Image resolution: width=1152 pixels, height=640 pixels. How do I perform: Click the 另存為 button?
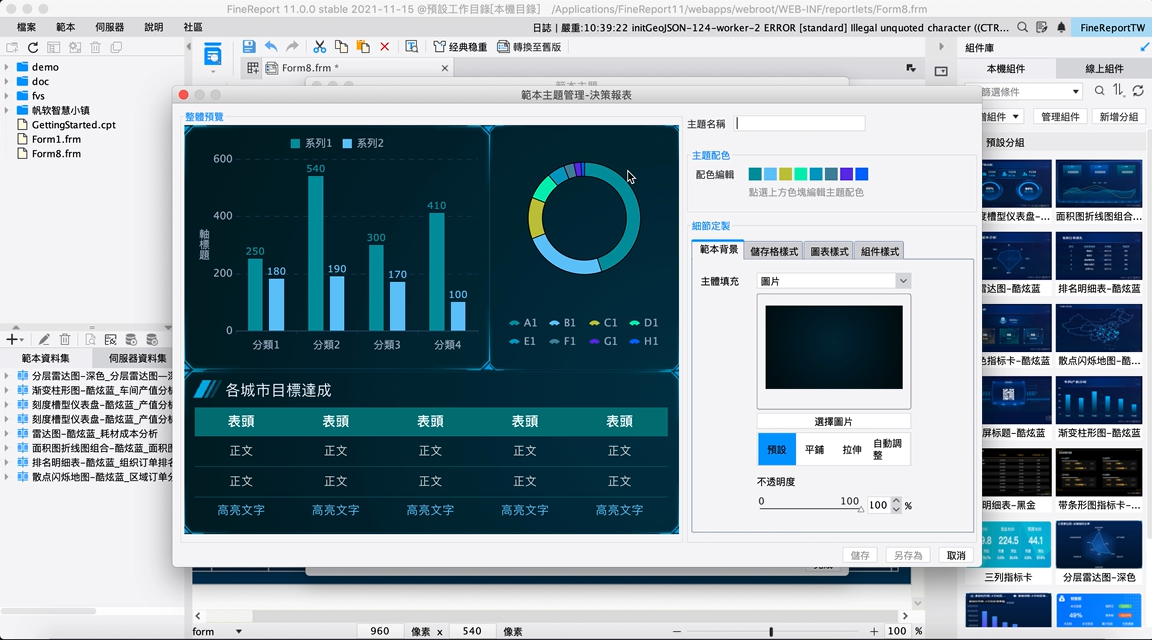coord(906,555)
